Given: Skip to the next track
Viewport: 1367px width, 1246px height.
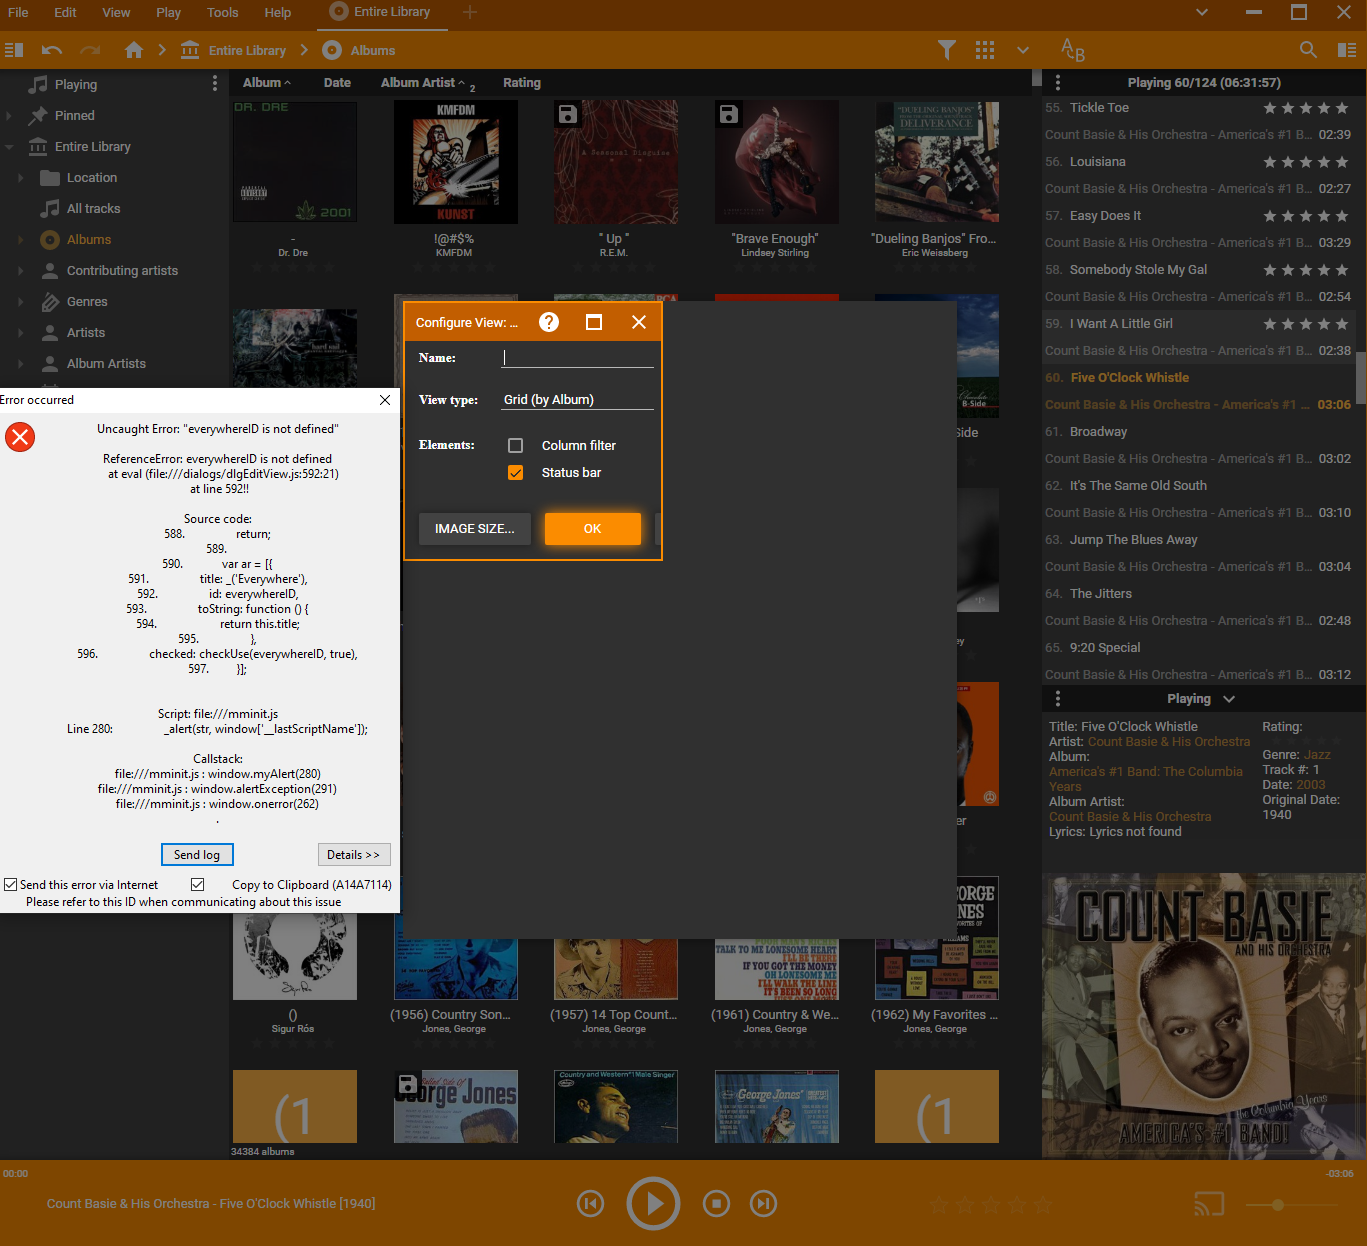Looking at the screenshot, I should coord(763,1204).
